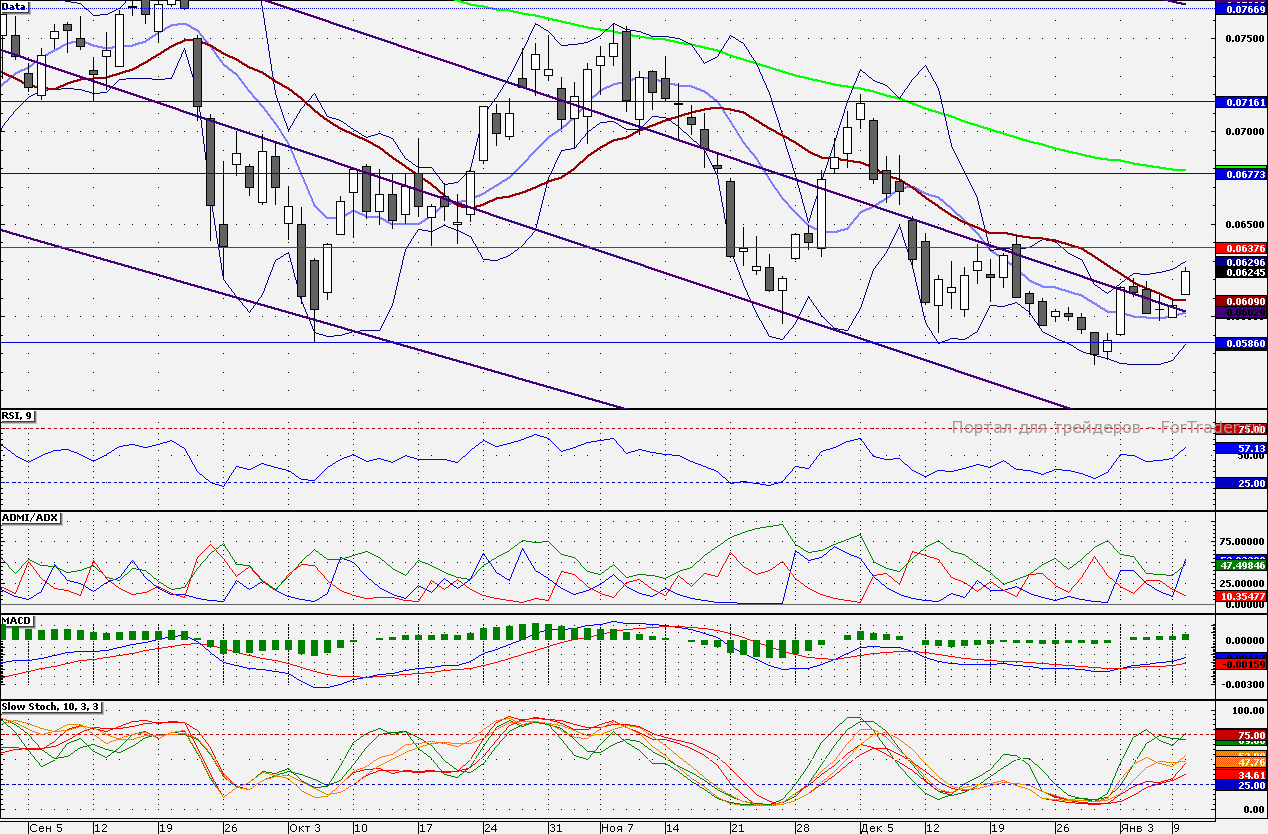This screenshot has height=834, width=1268.
Task: Click the Data panel label
Action: point(15,6)
